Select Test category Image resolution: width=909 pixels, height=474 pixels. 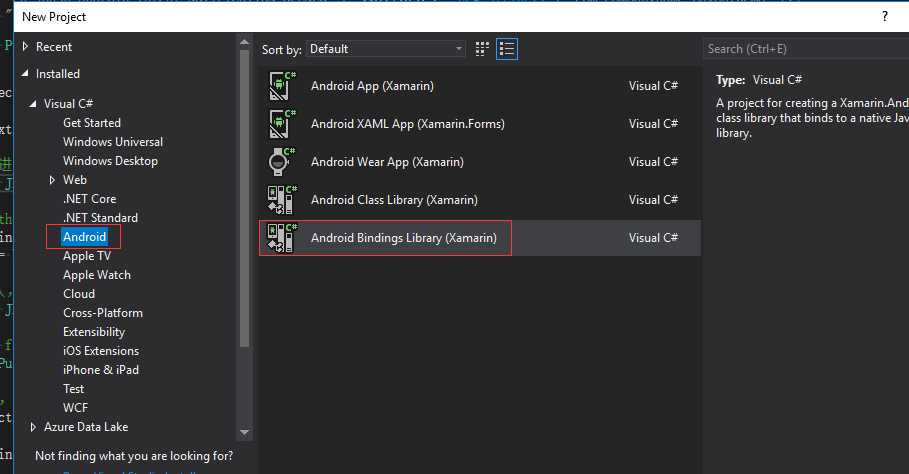(74, 389)
